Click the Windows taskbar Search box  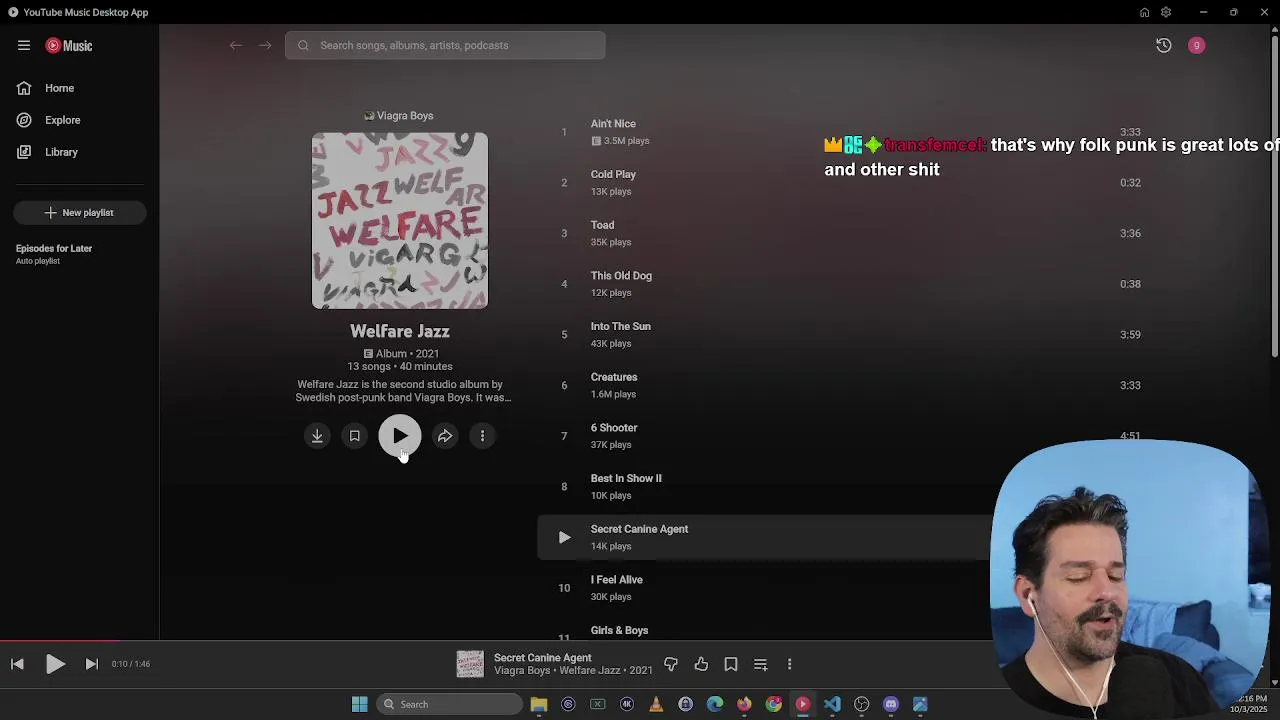coord(450,704)
